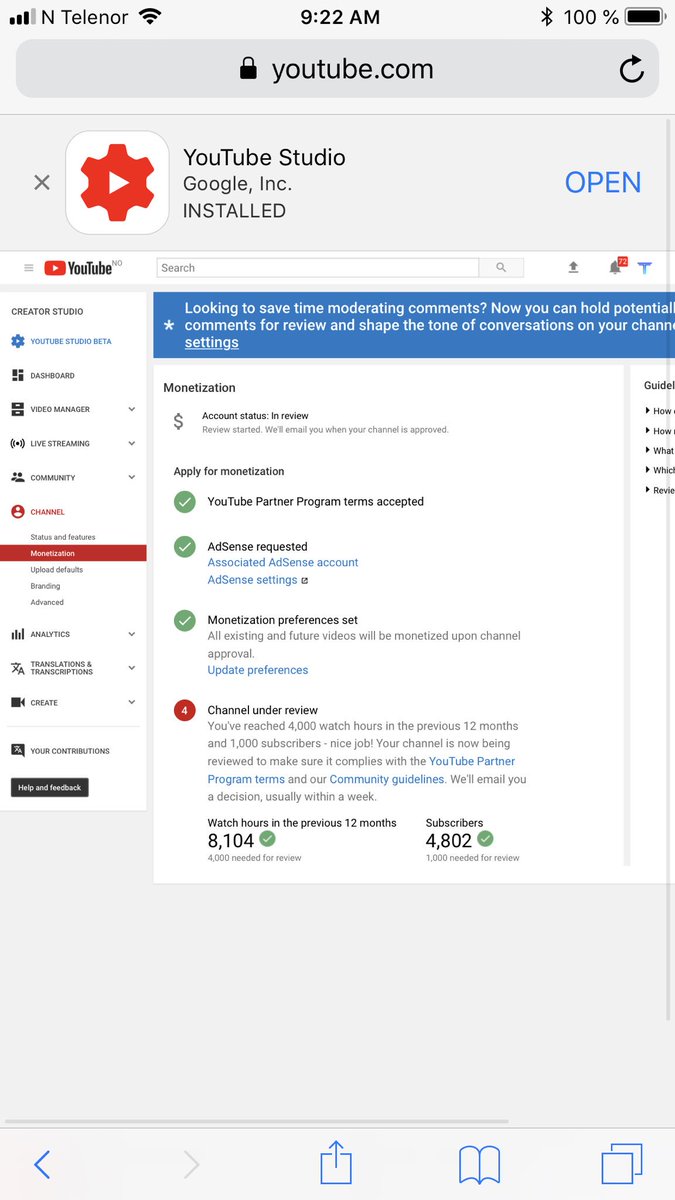Open the Community guidelines link
The image size is (675, 1200).
387,779
